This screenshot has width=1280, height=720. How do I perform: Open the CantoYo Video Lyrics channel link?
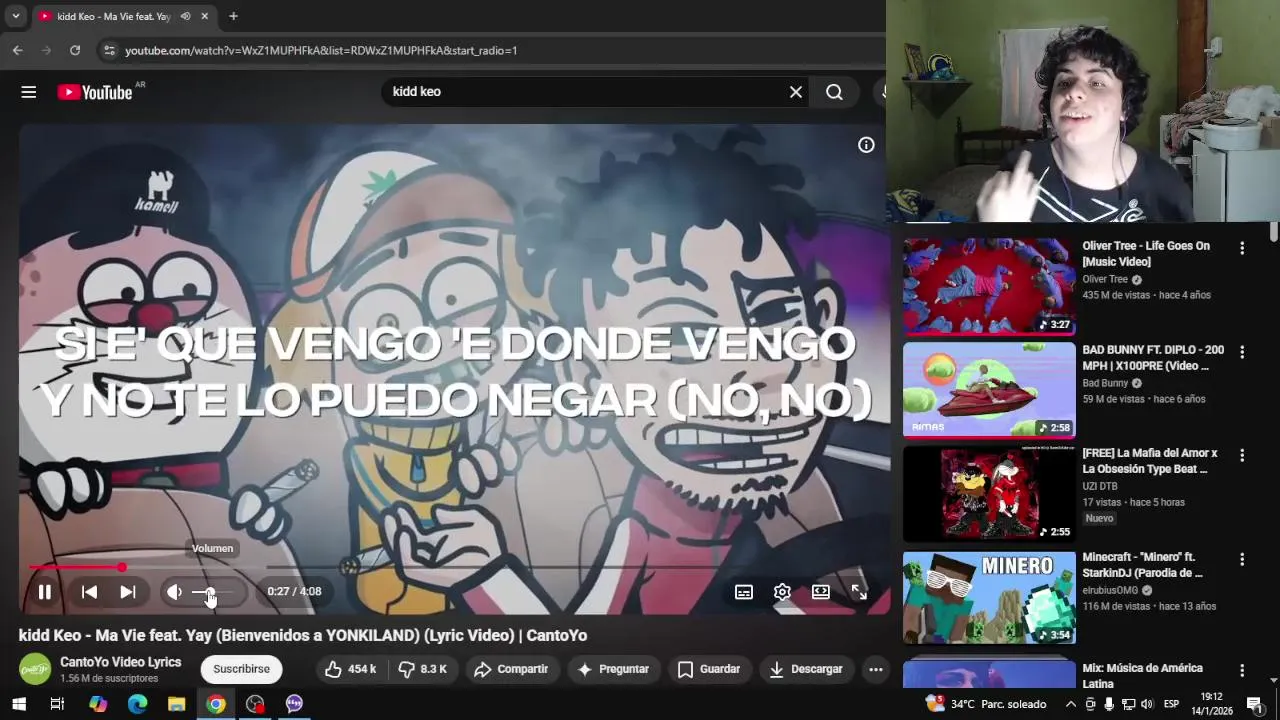120,662
